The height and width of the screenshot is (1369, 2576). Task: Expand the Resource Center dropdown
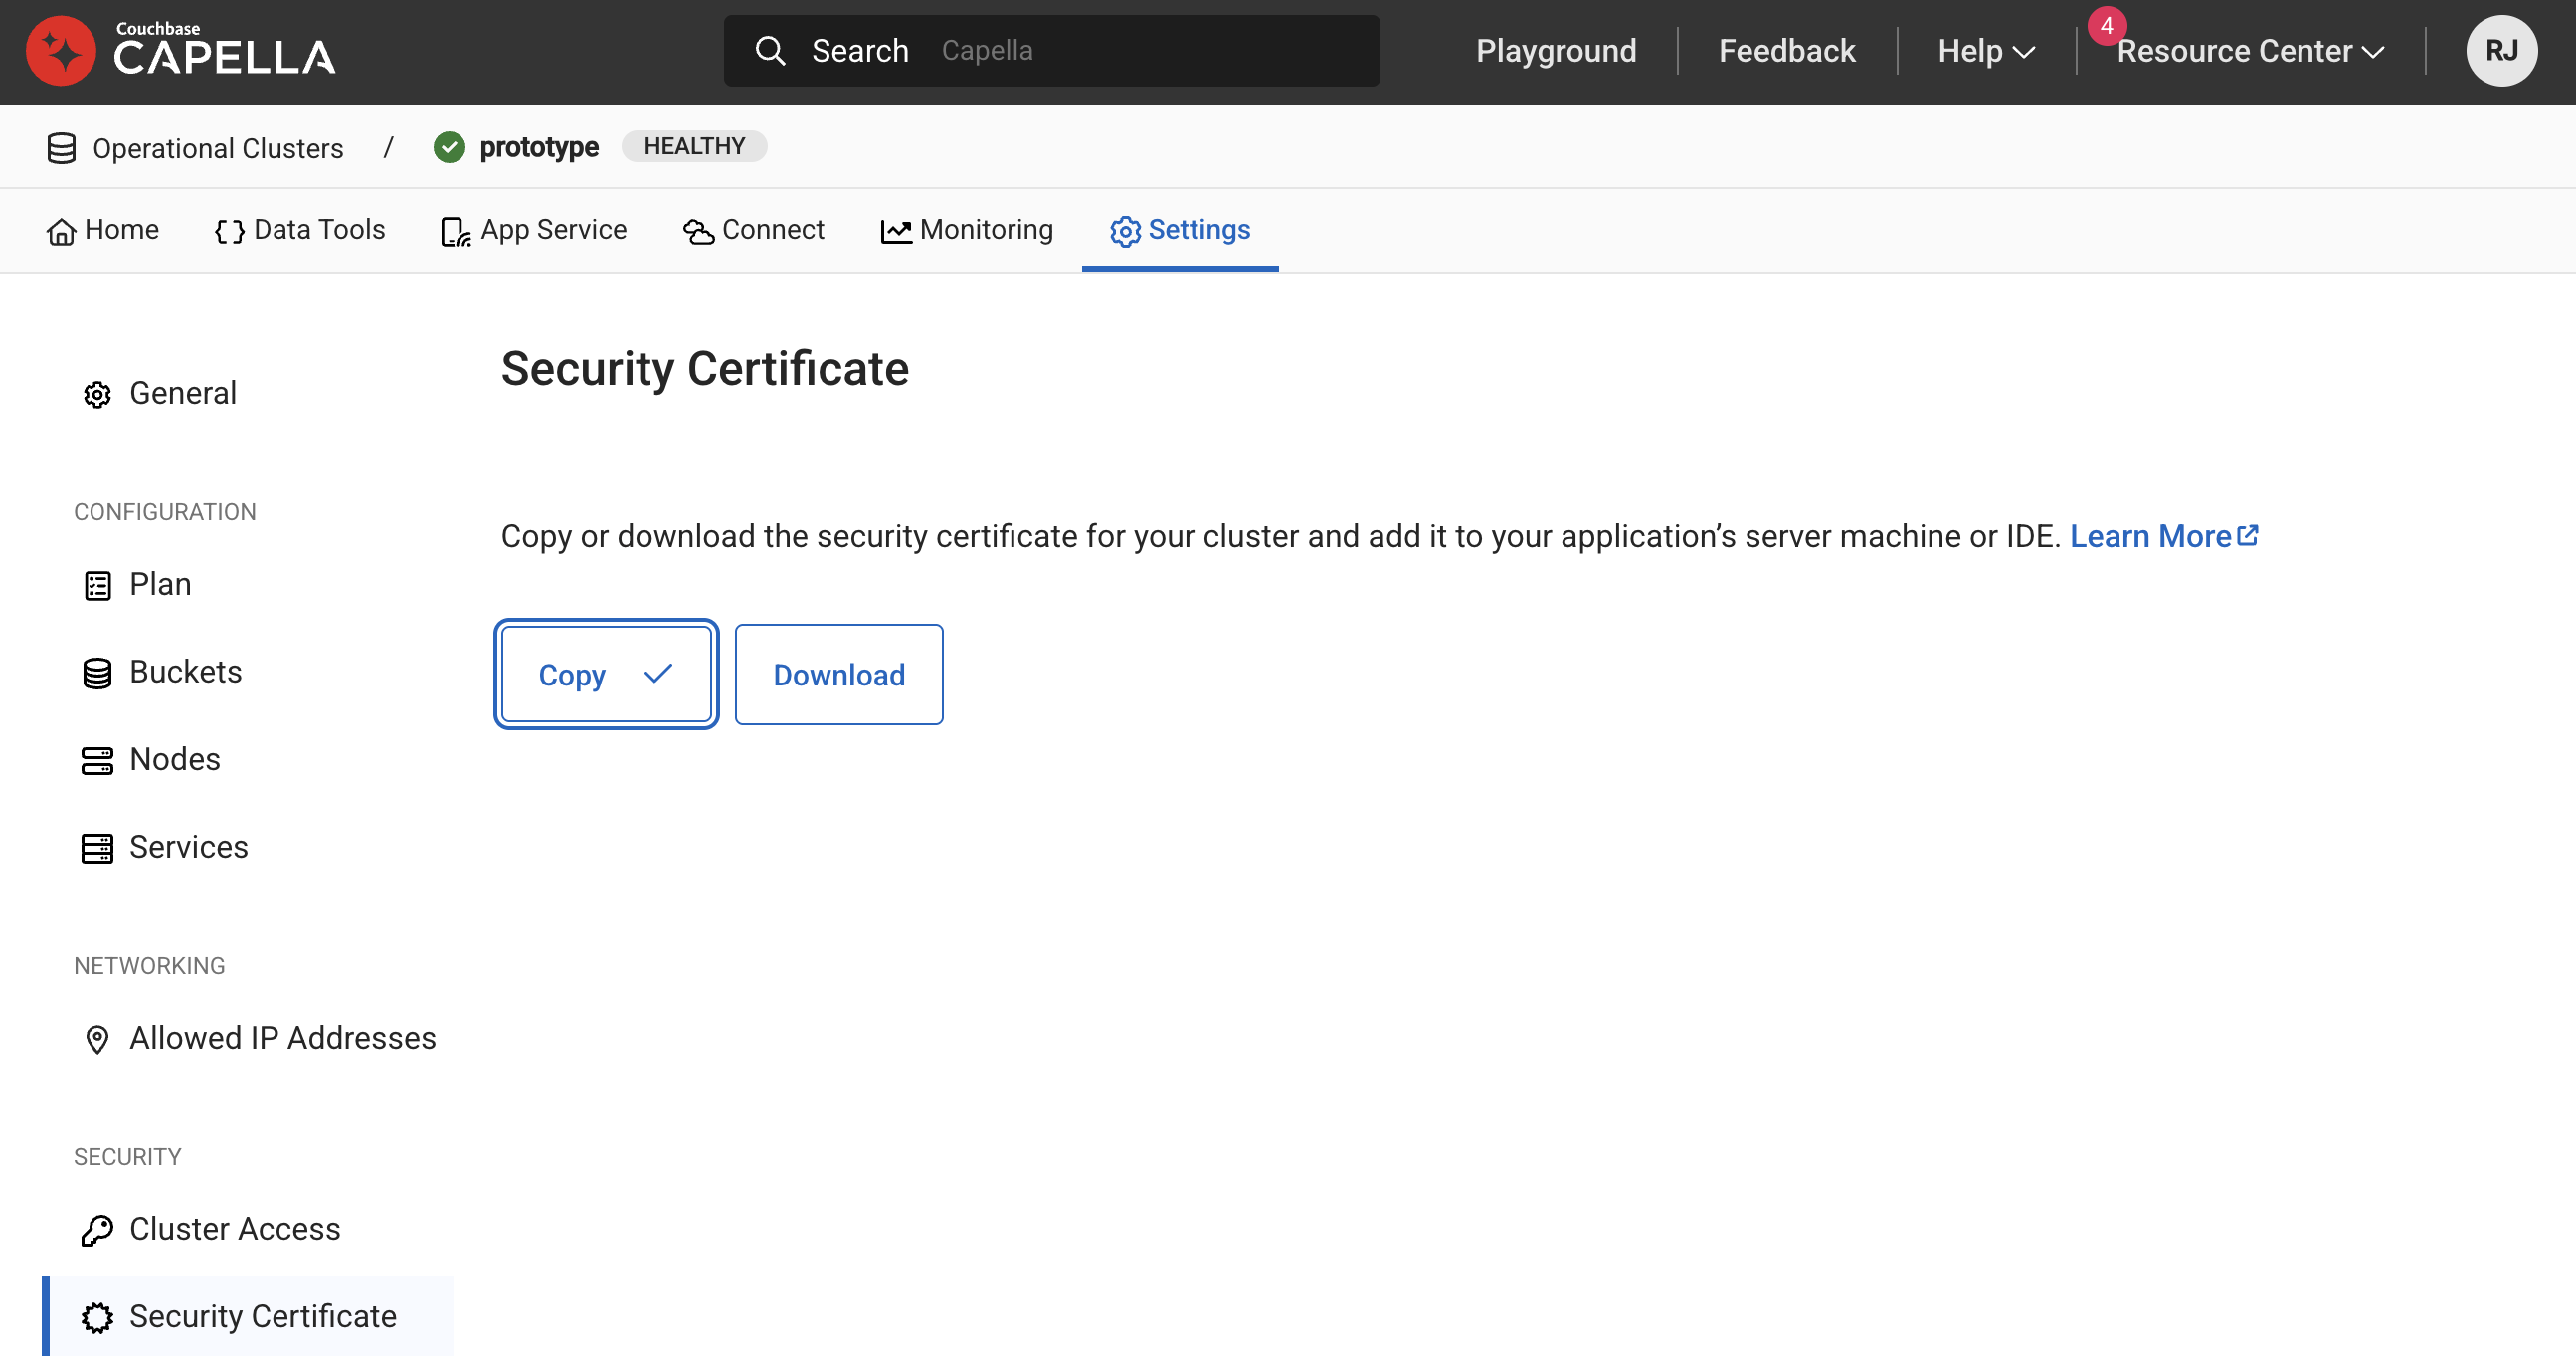[2250, 51]
